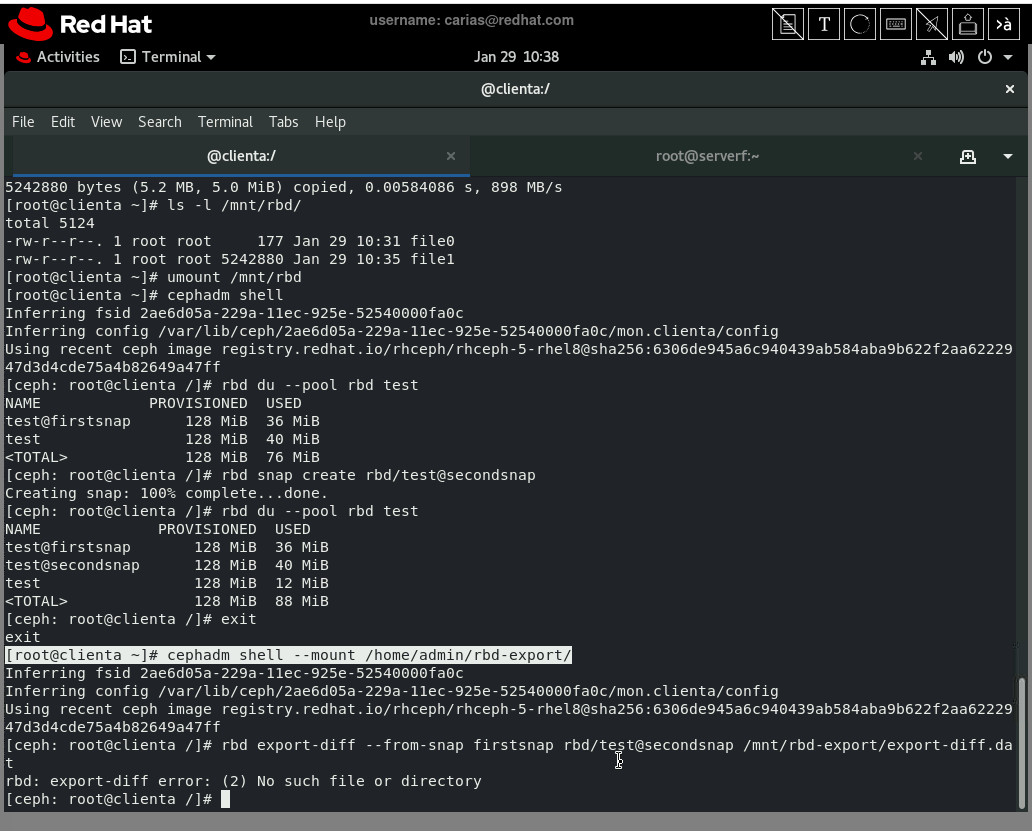Click the keyboard upload arrow icon
The width and height of the screenshot is (1032, 831).
967,25
